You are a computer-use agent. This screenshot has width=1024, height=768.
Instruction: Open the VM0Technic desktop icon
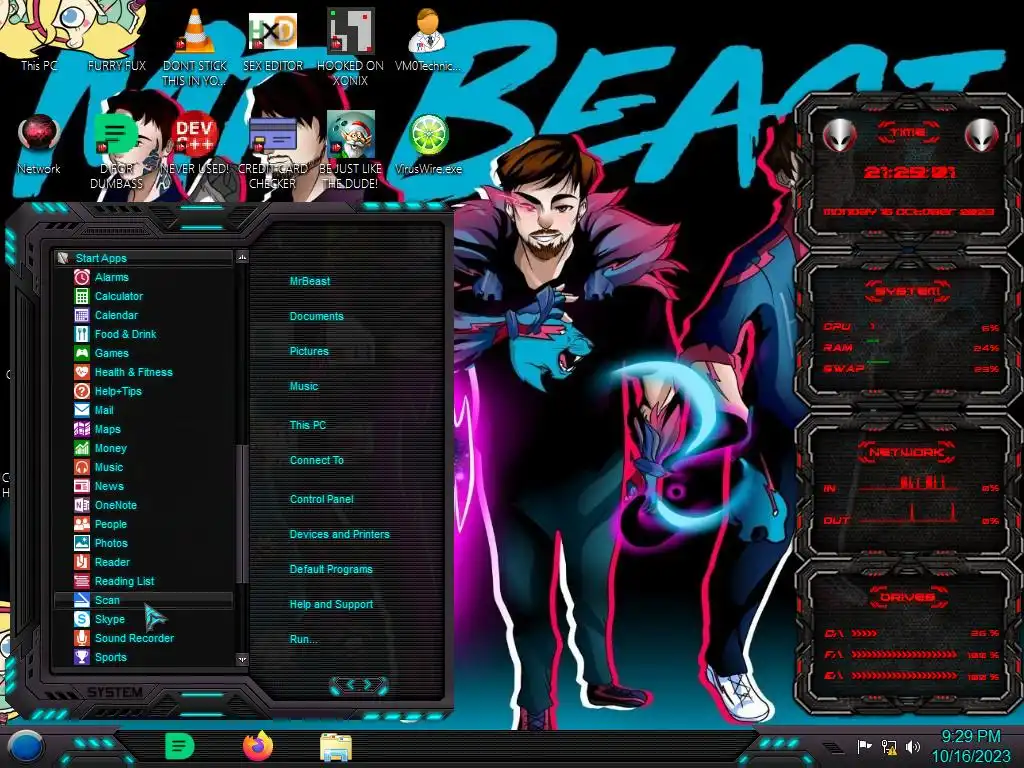428,39
